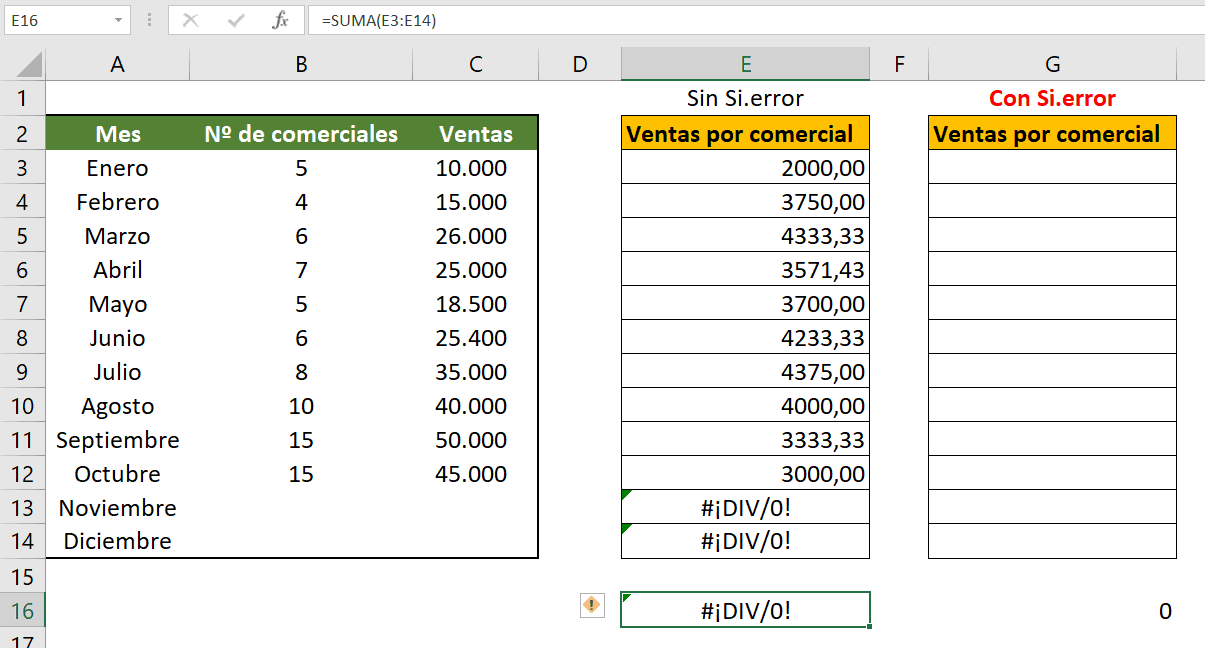Select the row 16 header
Screen dimensions: 1205x648
pyautogui.click(x=23, y=610)
